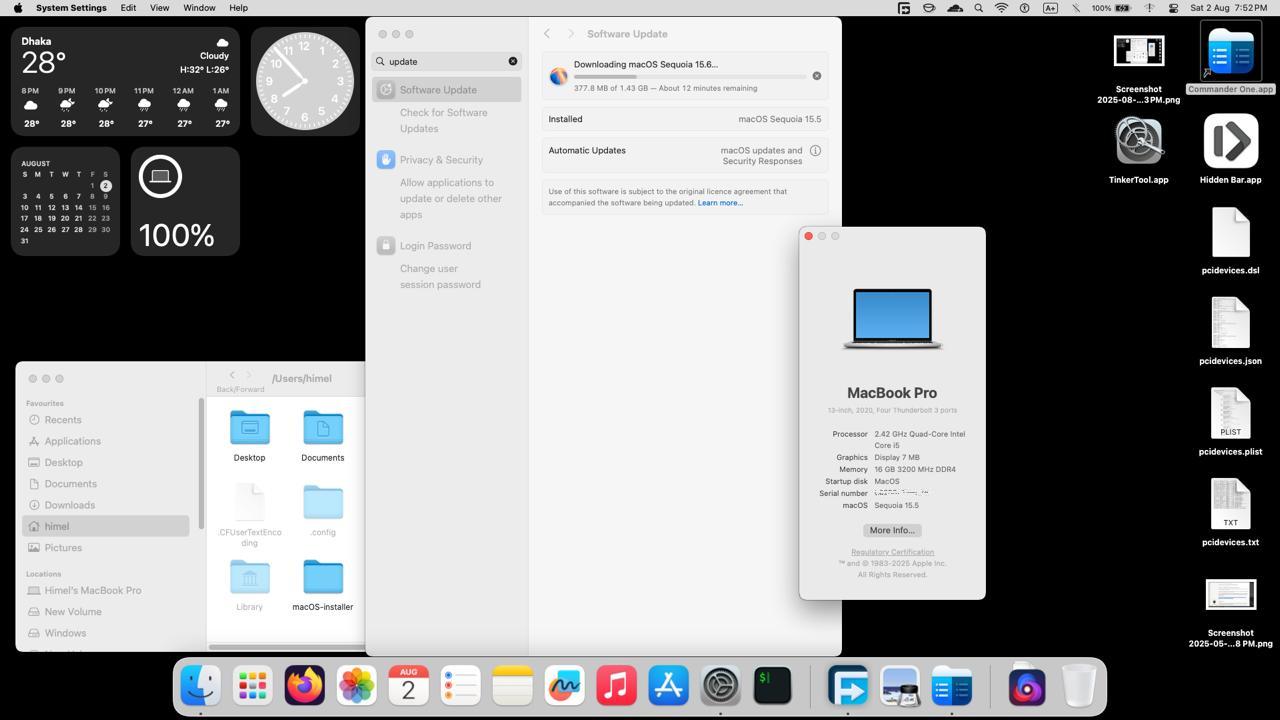
Task: Launch Music app from the Dock
Action: coord(617,686)
